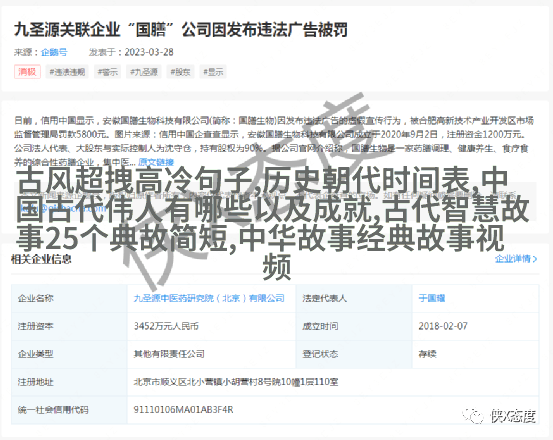The height and width of the screenshot is (440, 553).
Task: Select registered capital value 3452万元人民币
Action: [166, 326]
